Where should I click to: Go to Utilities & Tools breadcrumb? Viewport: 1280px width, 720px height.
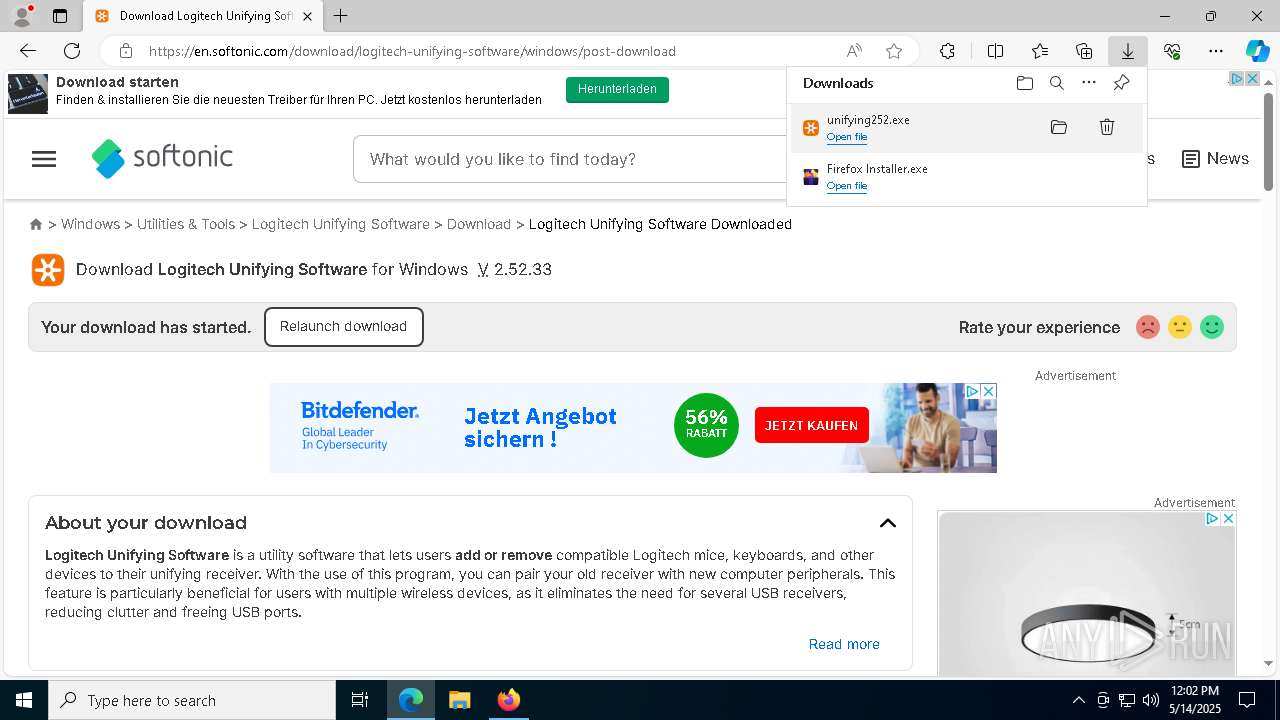coord(186,224)
